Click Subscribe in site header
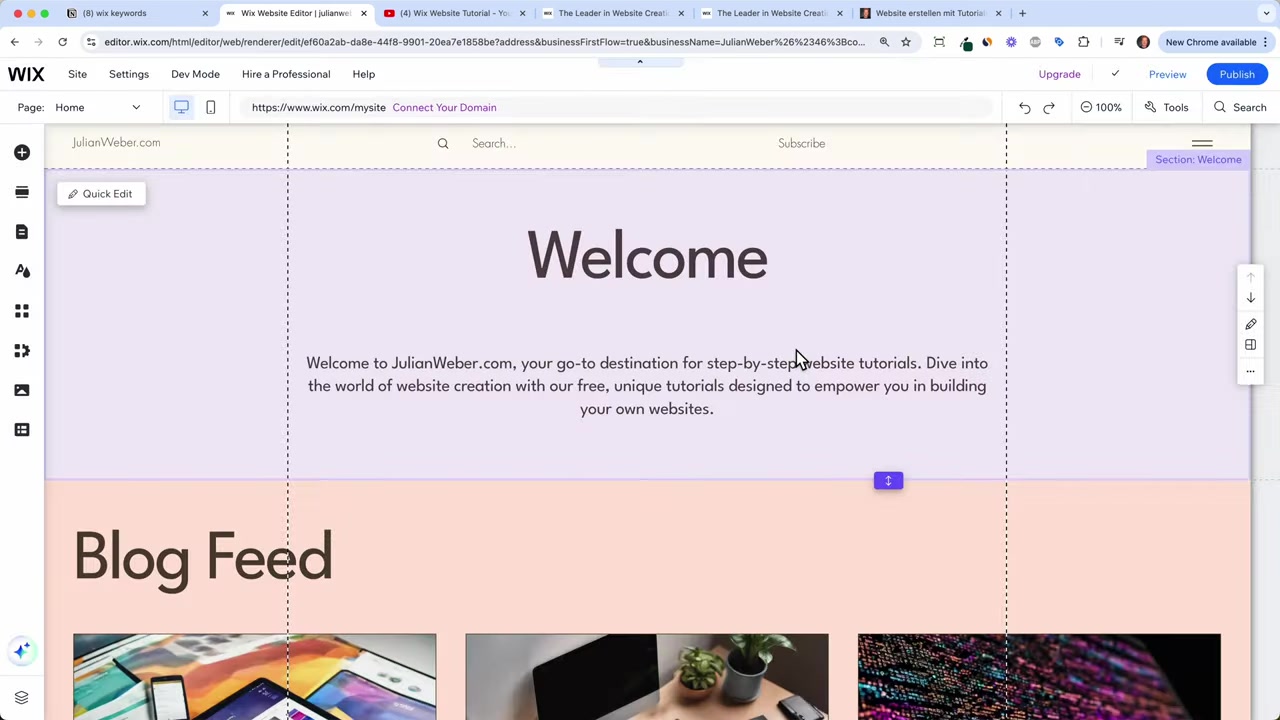 click(x=802, y=143)
